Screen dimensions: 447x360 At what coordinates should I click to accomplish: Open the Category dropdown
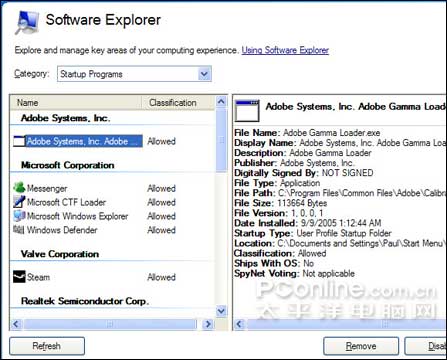pyautogui.click(x=134, y=74)
